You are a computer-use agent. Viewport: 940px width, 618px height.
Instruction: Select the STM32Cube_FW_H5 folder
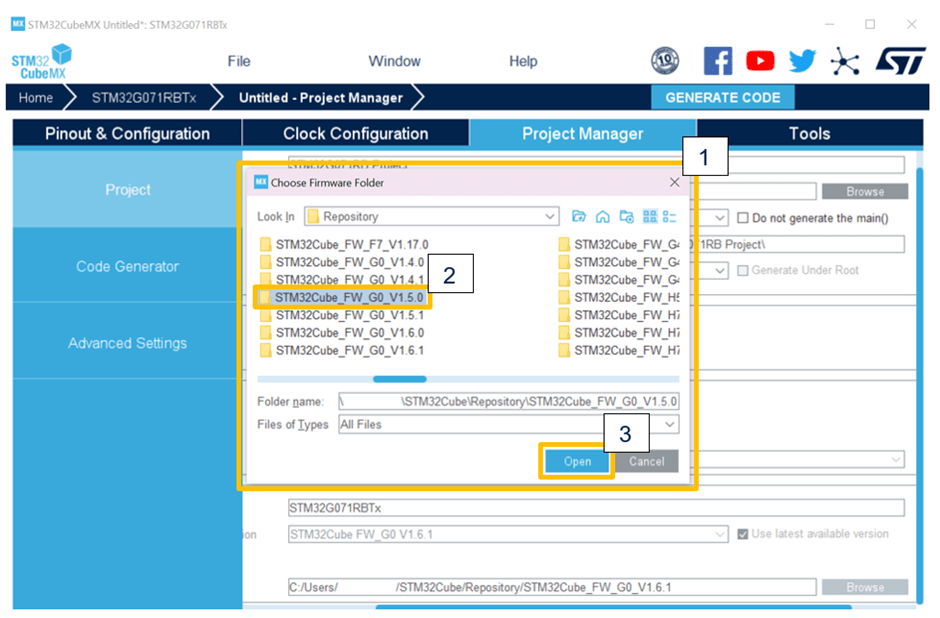coord(619,297)
